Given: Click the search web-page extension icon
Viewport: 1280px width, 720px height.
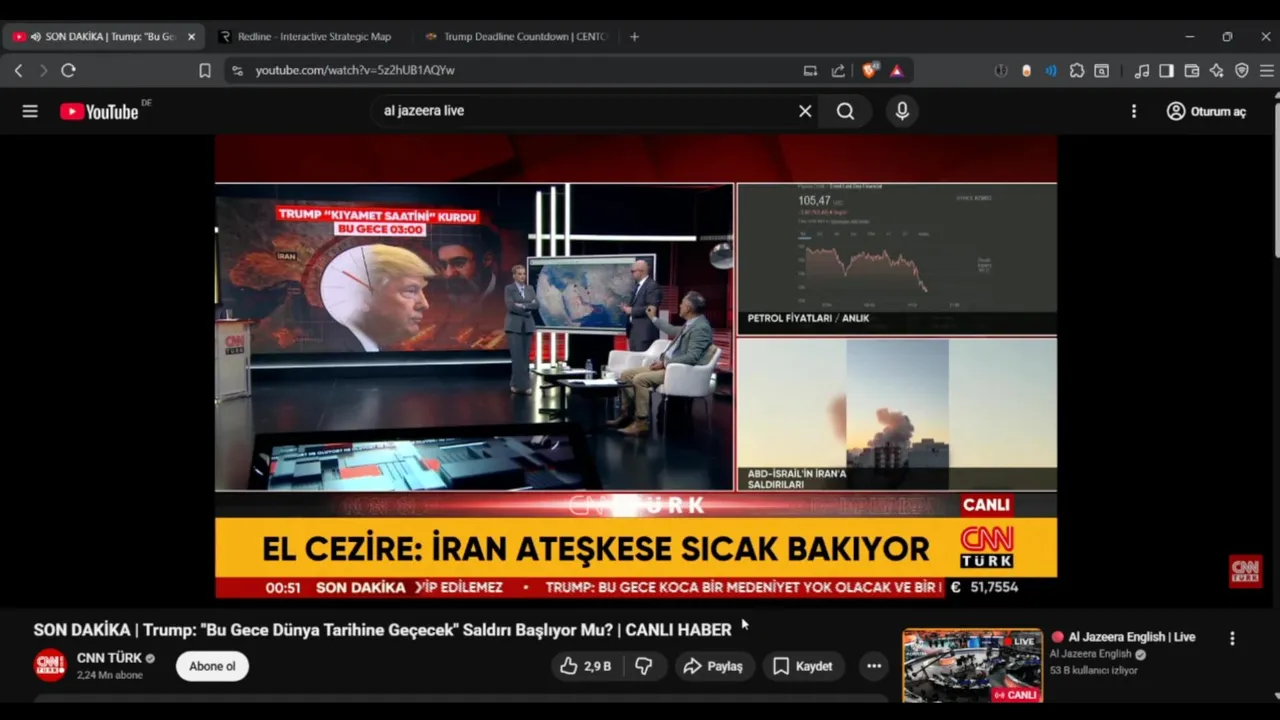Looking at the screenshot, I should click(x=1101, y=70).
